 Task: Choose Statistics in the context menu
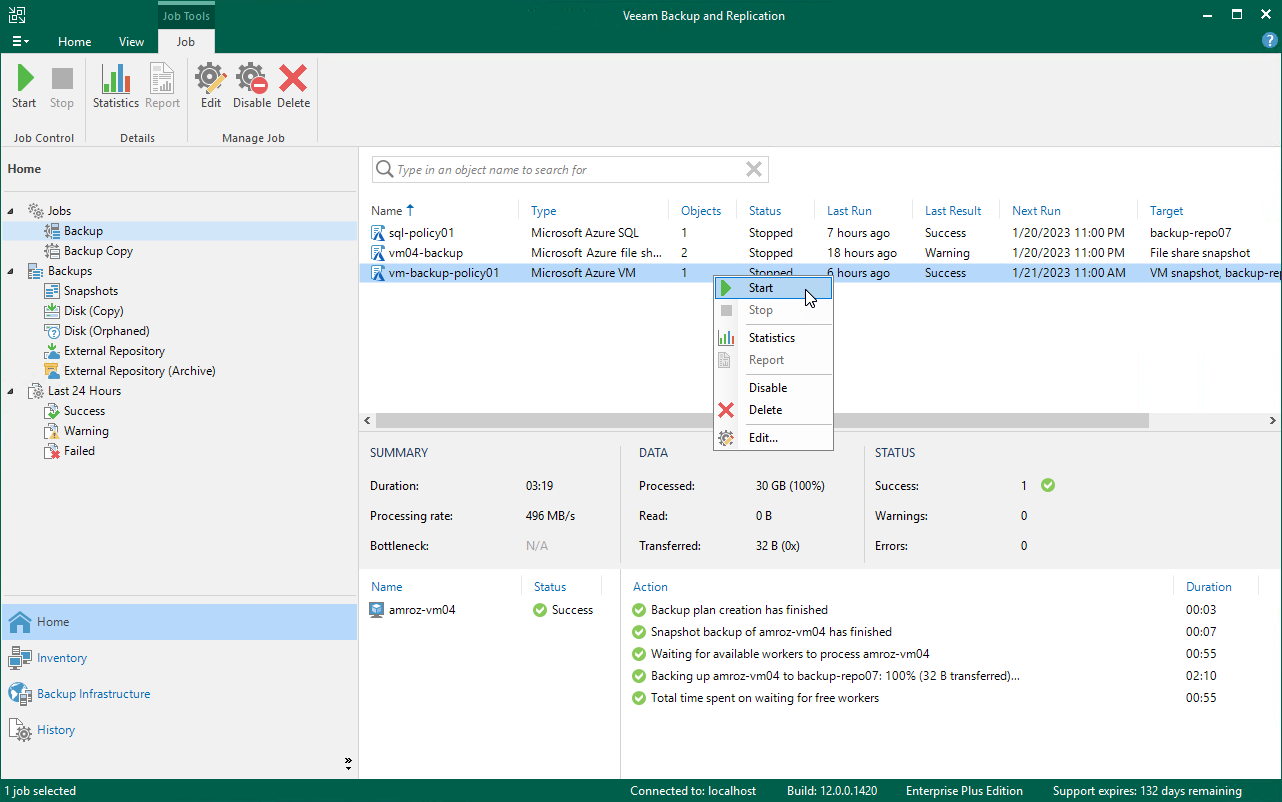(x=772, y=338)
